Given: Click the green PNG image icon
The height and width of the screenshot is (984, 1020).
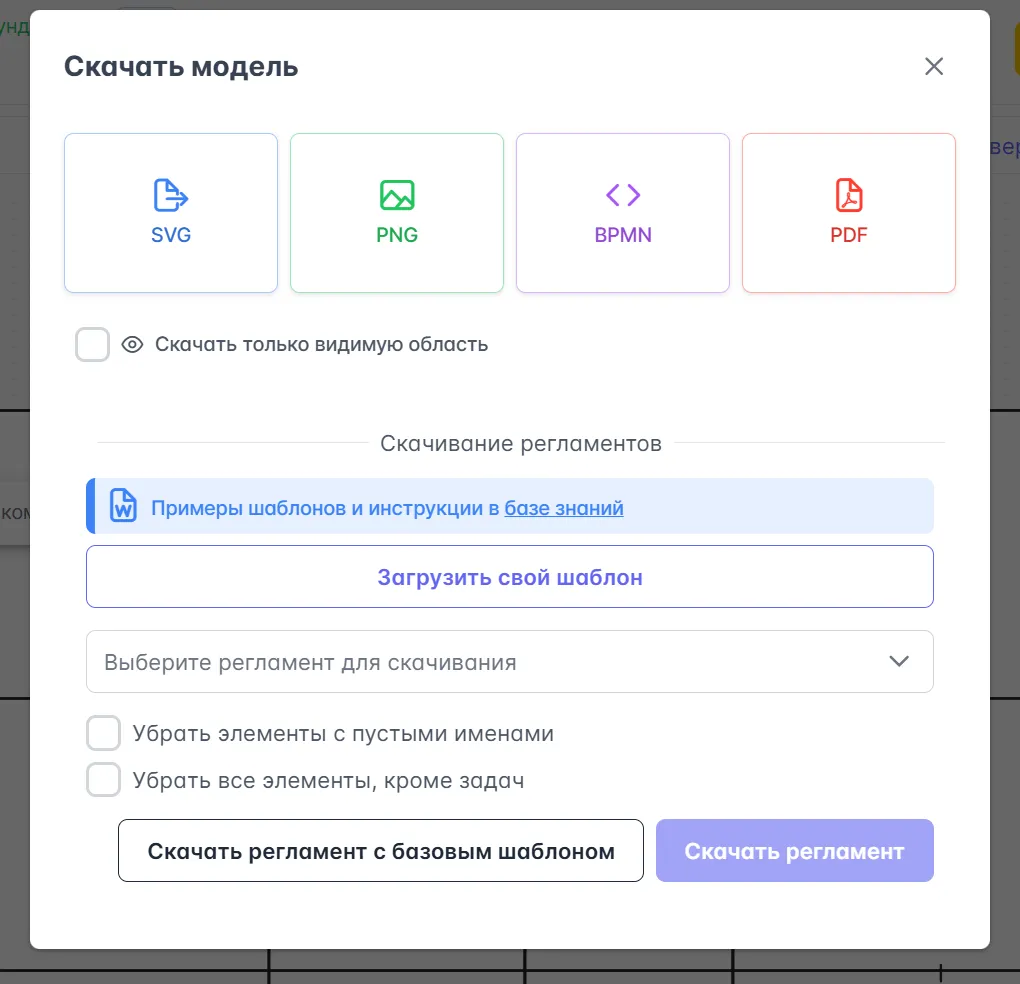Looking at the screenshot, I should coord(397,195).
